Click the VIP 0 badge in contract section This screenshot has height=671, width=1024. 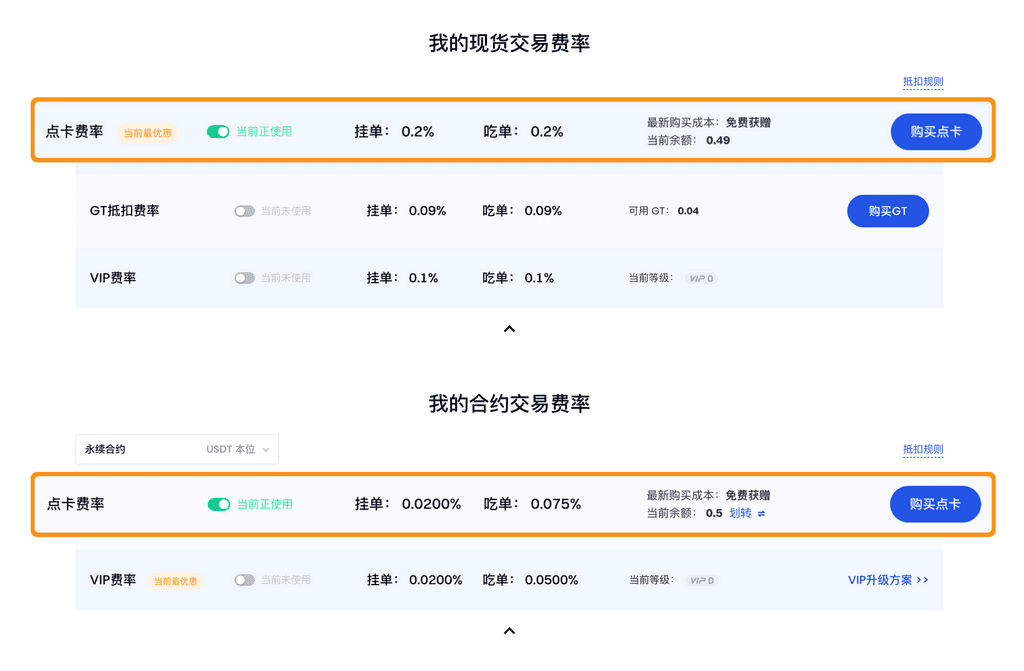(x=702, y=580)
